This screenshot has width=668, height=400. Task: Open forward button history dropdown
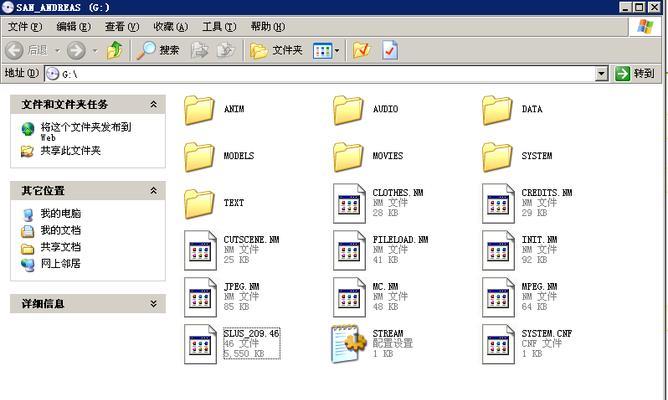pyautogui.click(x=95, y=51)
